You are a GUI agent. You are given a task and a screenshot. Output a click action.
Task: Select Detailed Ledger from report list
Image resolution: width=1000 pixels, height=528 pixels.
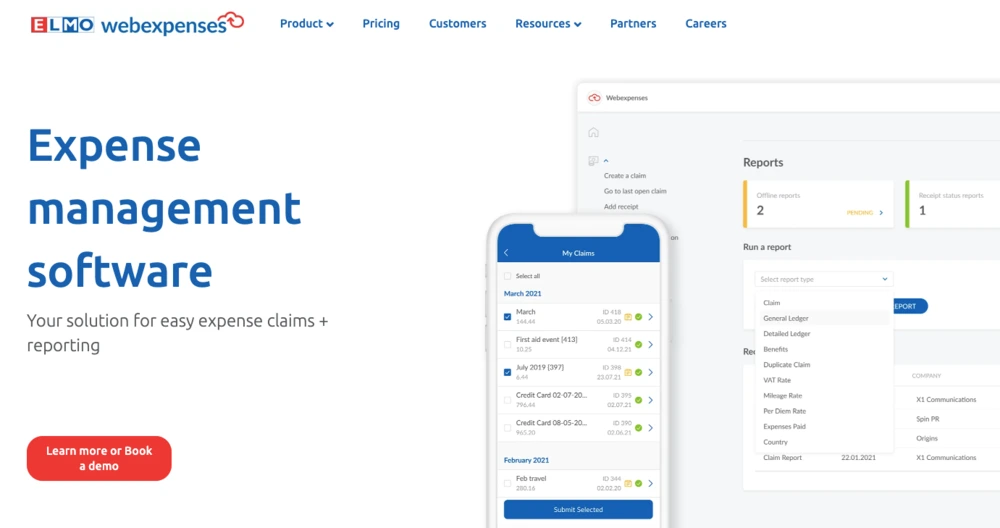tap(786, 334)
